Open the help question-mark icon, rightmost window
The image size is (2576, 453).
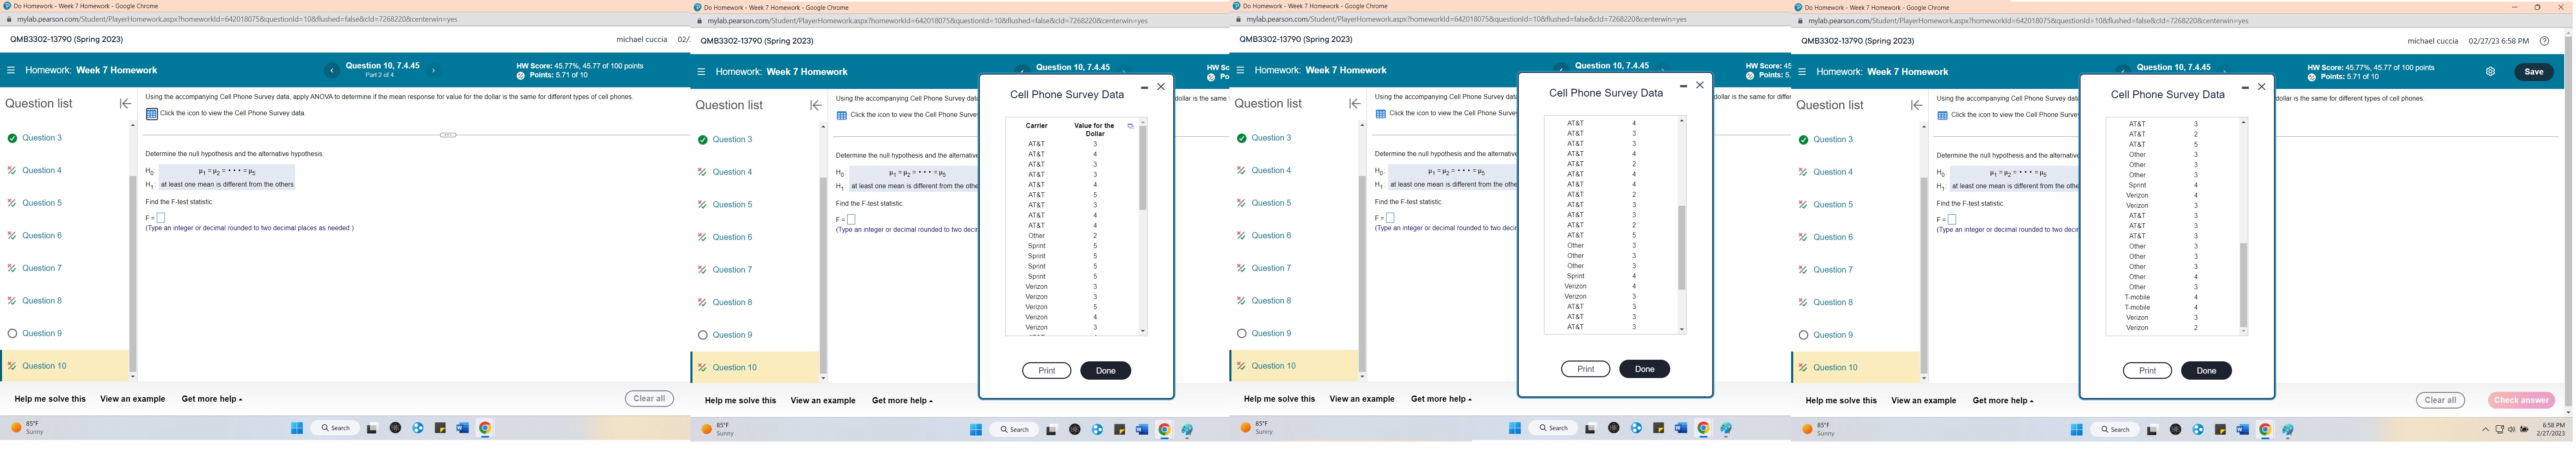[x=2544, y=41]
